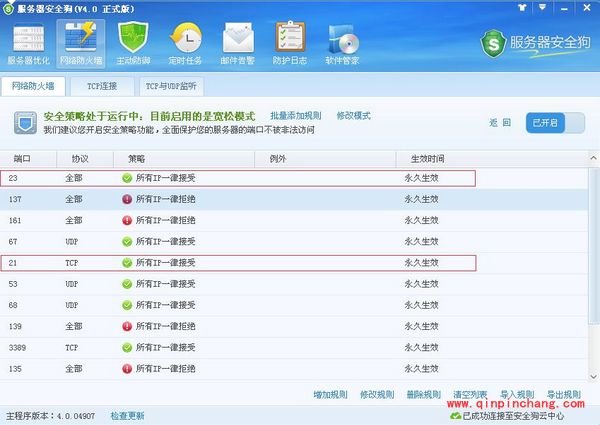Viewport: 600px width, 425px height.
Task: Click TCP protocol in port 21 row
Action: click(x=72, y=263)
